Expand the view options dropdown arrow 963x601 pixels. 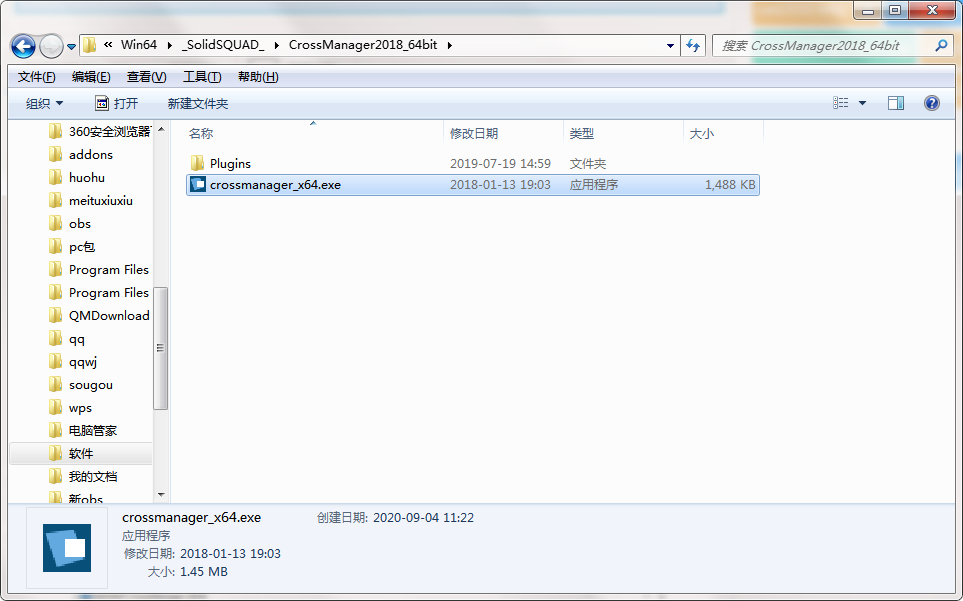[x=862, y=103]
